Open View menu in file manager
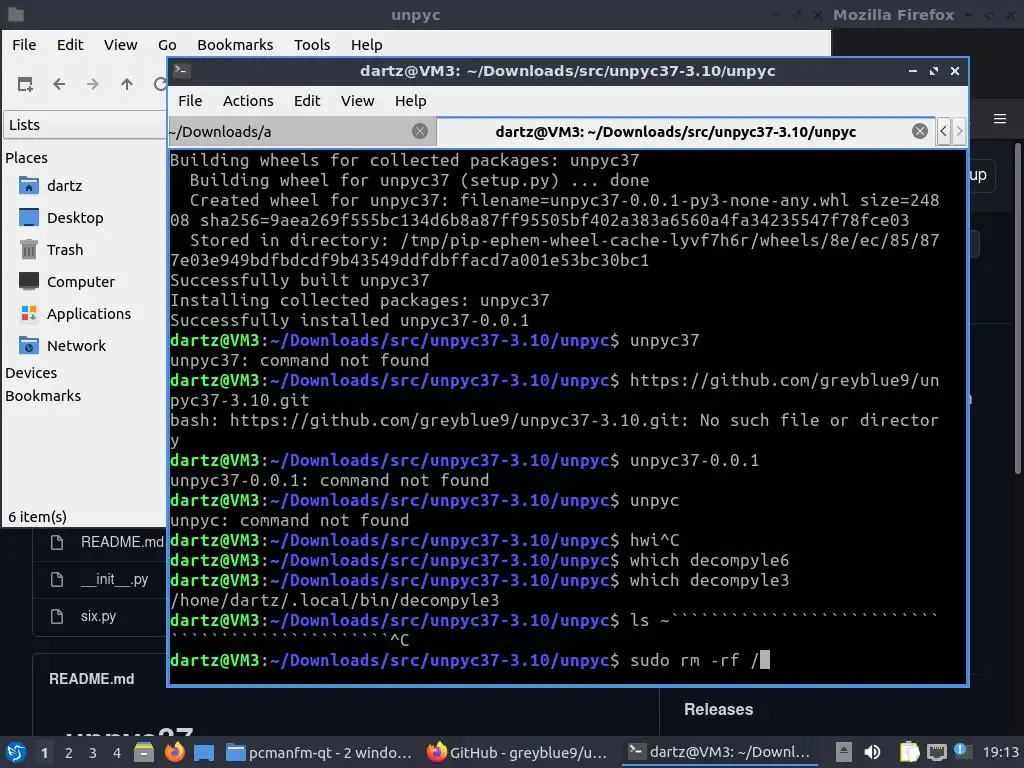The image size is (1024, 768). pos(120,44)
